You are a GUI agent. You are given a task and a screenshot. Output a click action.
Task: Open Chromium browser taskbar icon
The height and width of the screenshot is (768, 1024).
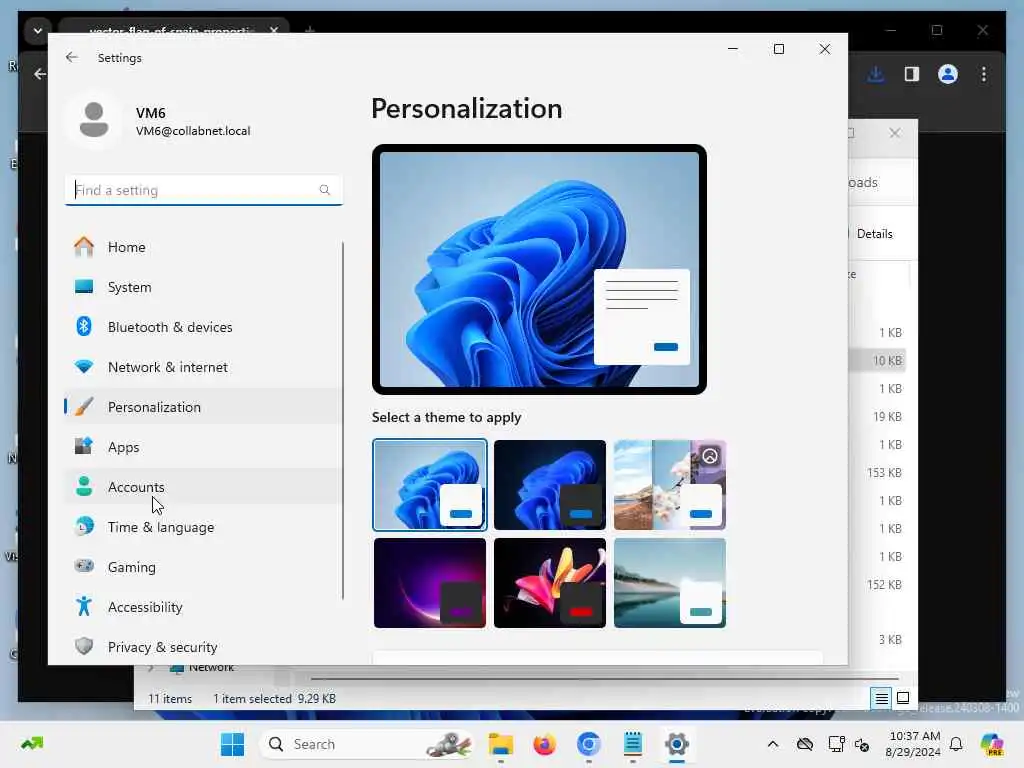588,744
